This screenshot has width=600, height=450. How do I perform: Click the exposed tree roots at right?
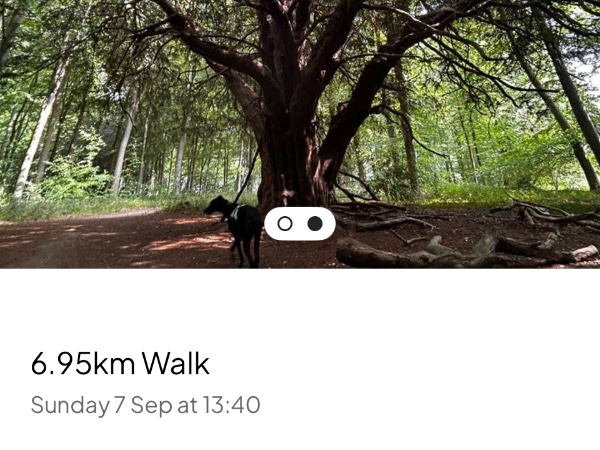[x=543, y=214]
